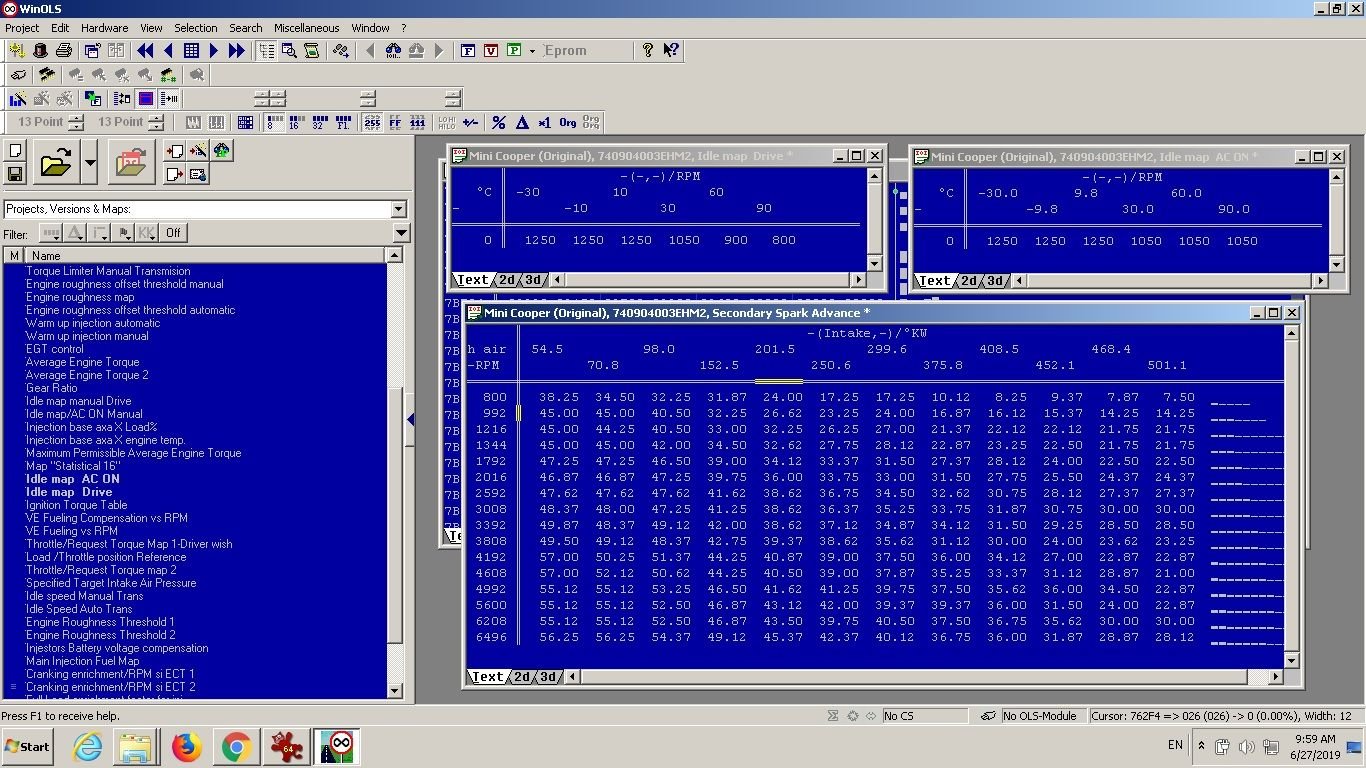Screen dimensions: 1366x768
Task: Click the open project folder icon
Action: click(56, 162)
